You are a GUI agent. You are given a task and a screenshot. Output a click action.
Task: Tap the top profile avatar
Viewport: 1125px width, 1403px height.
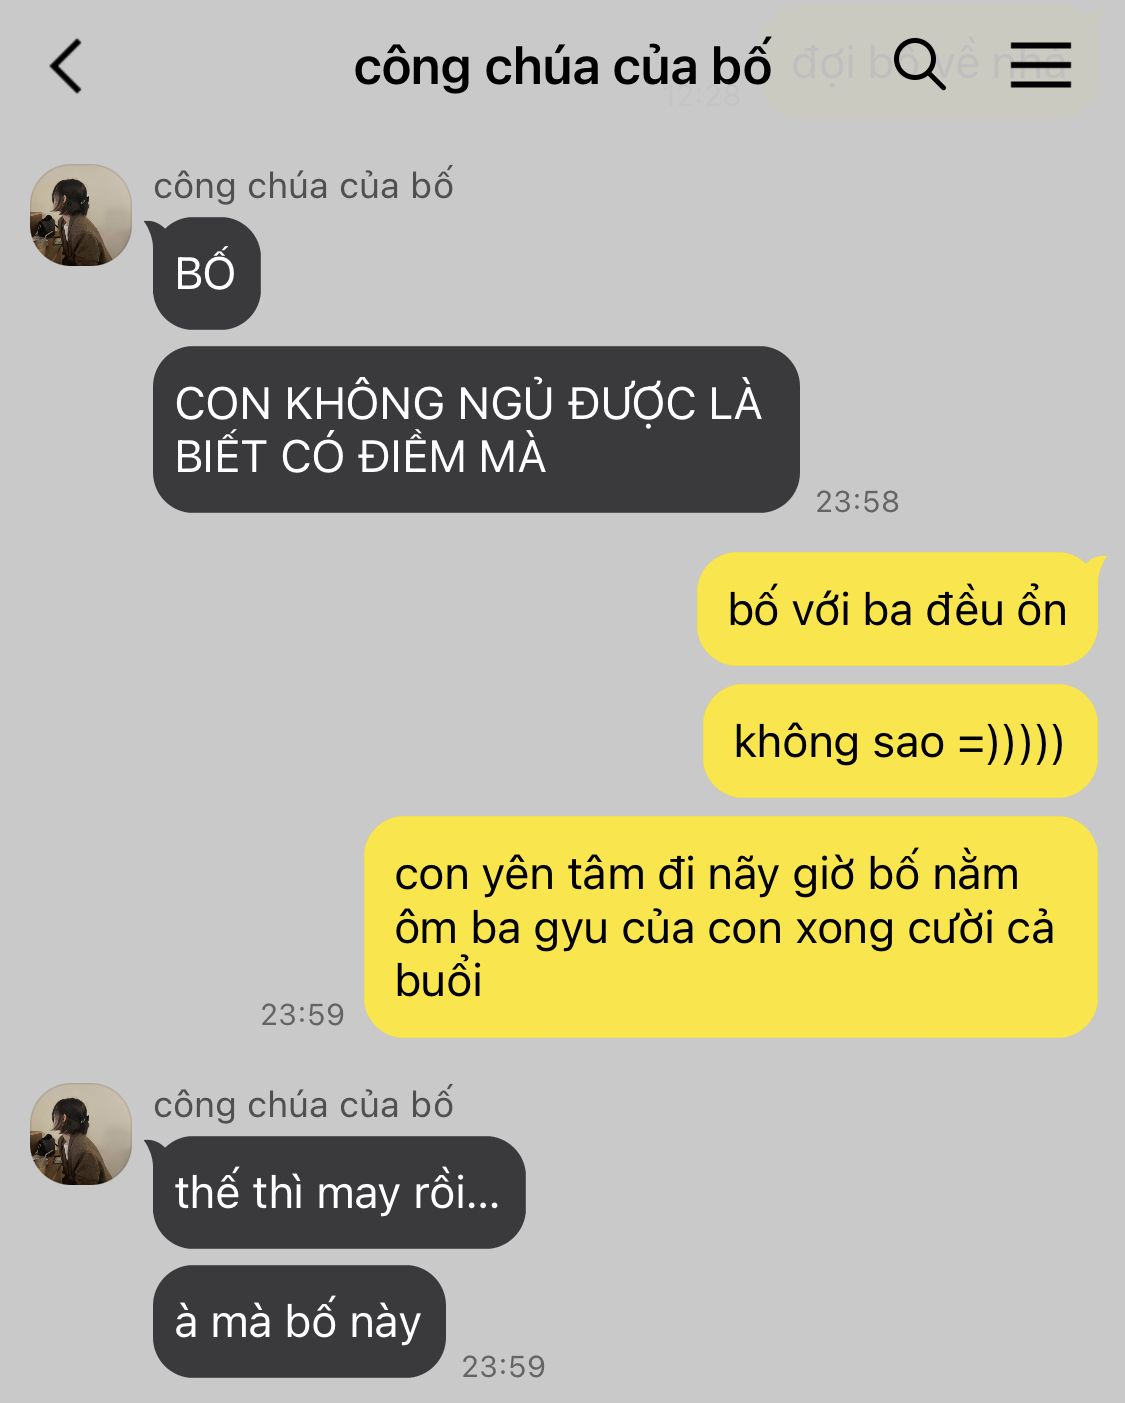pos(81,215)
